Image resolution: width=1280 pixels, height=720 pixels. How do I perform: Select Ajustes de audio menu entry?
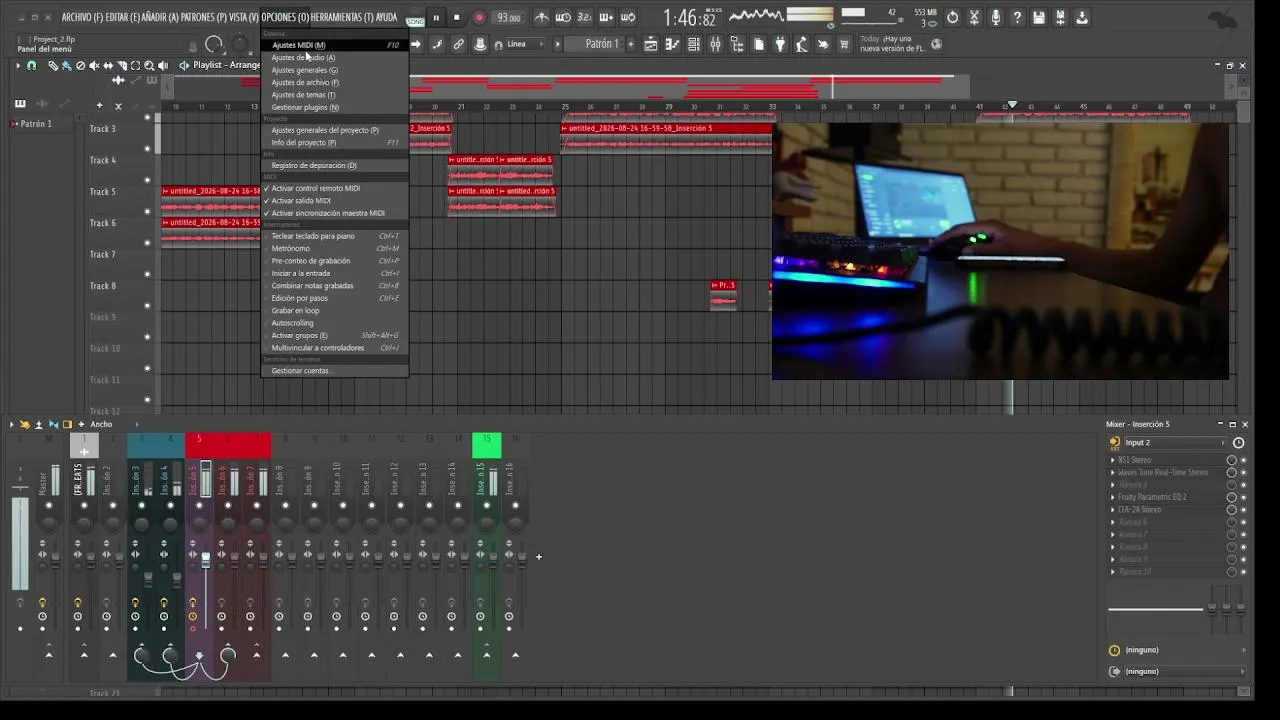(x=335, y=57)
